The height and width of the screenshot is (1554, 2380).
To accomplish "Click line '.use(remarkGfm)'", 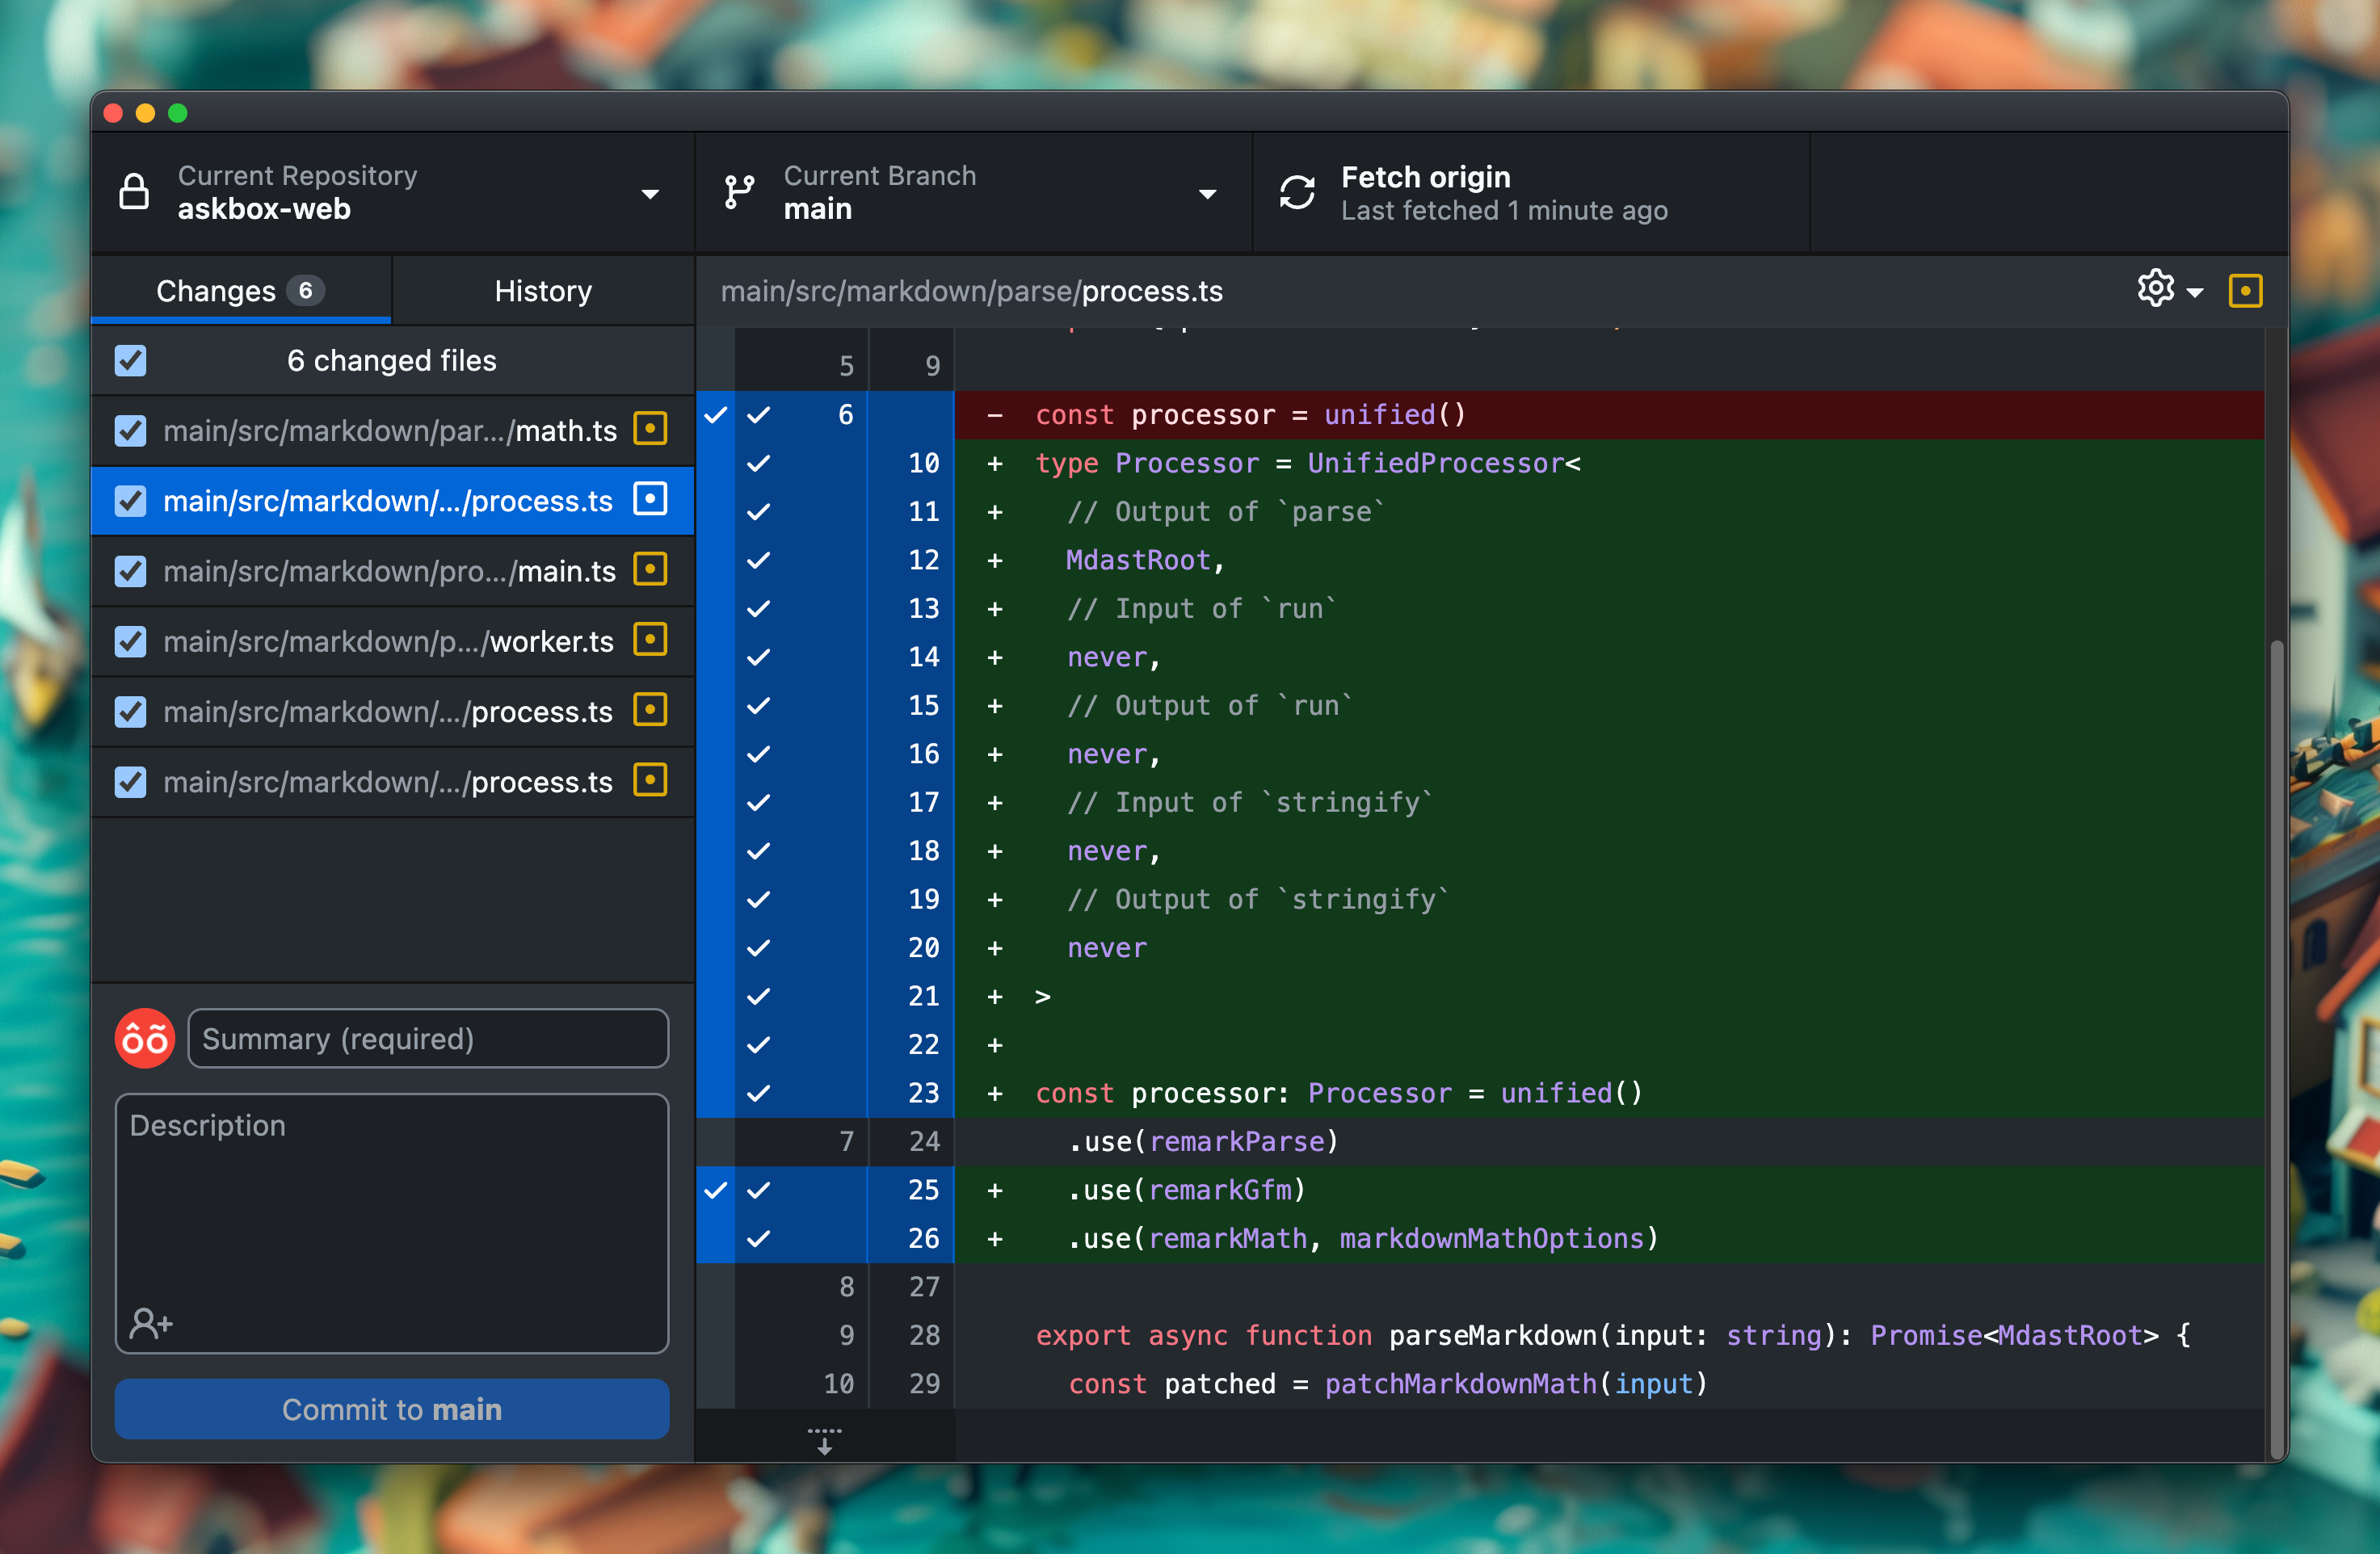I will 1608,1190.
